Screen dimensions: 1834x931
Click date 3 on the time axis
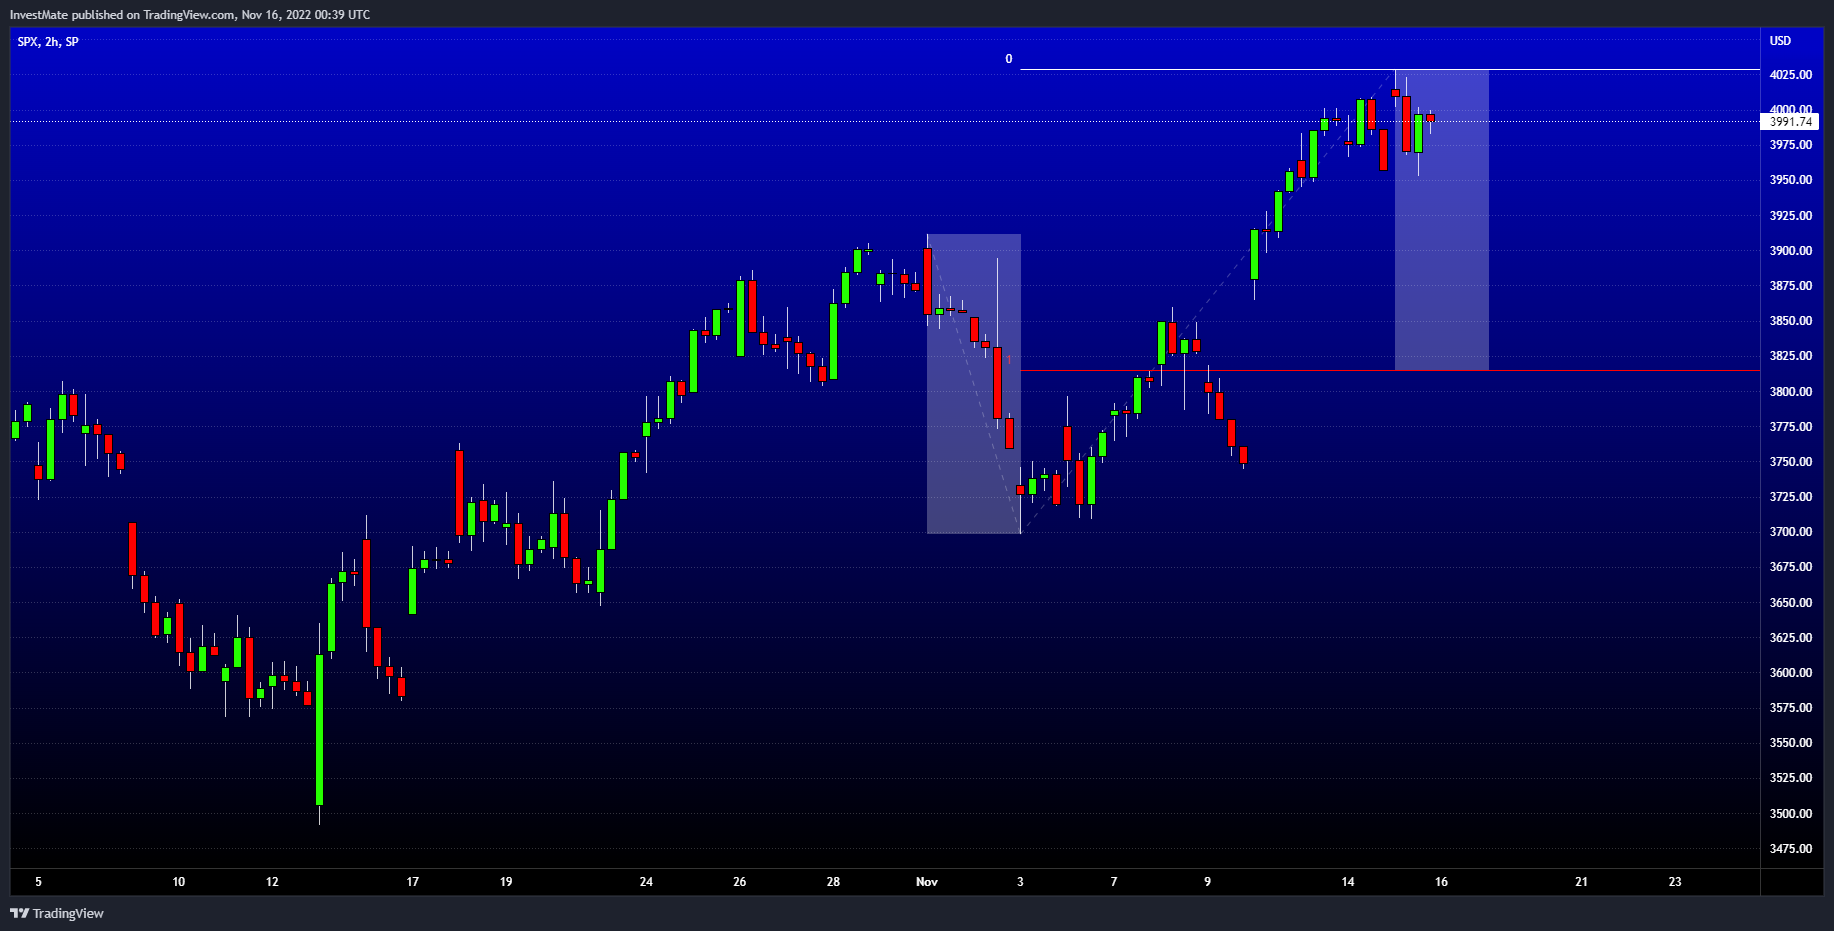click(x=1020, y=882)
